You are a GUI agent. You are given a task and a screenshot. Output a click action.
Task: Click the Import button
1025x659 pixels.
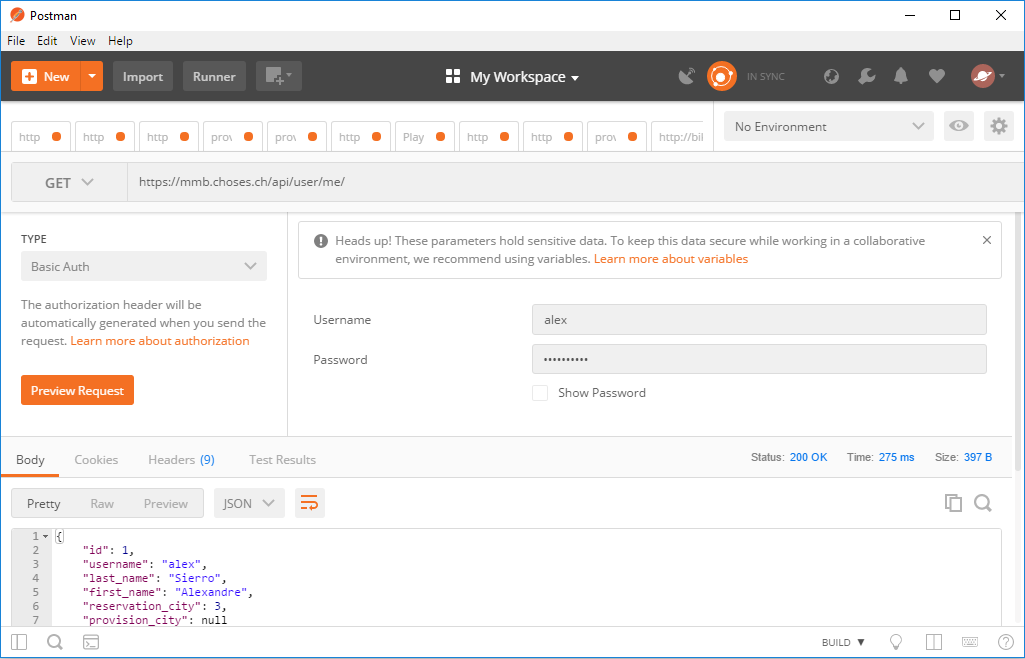[143, 76]
